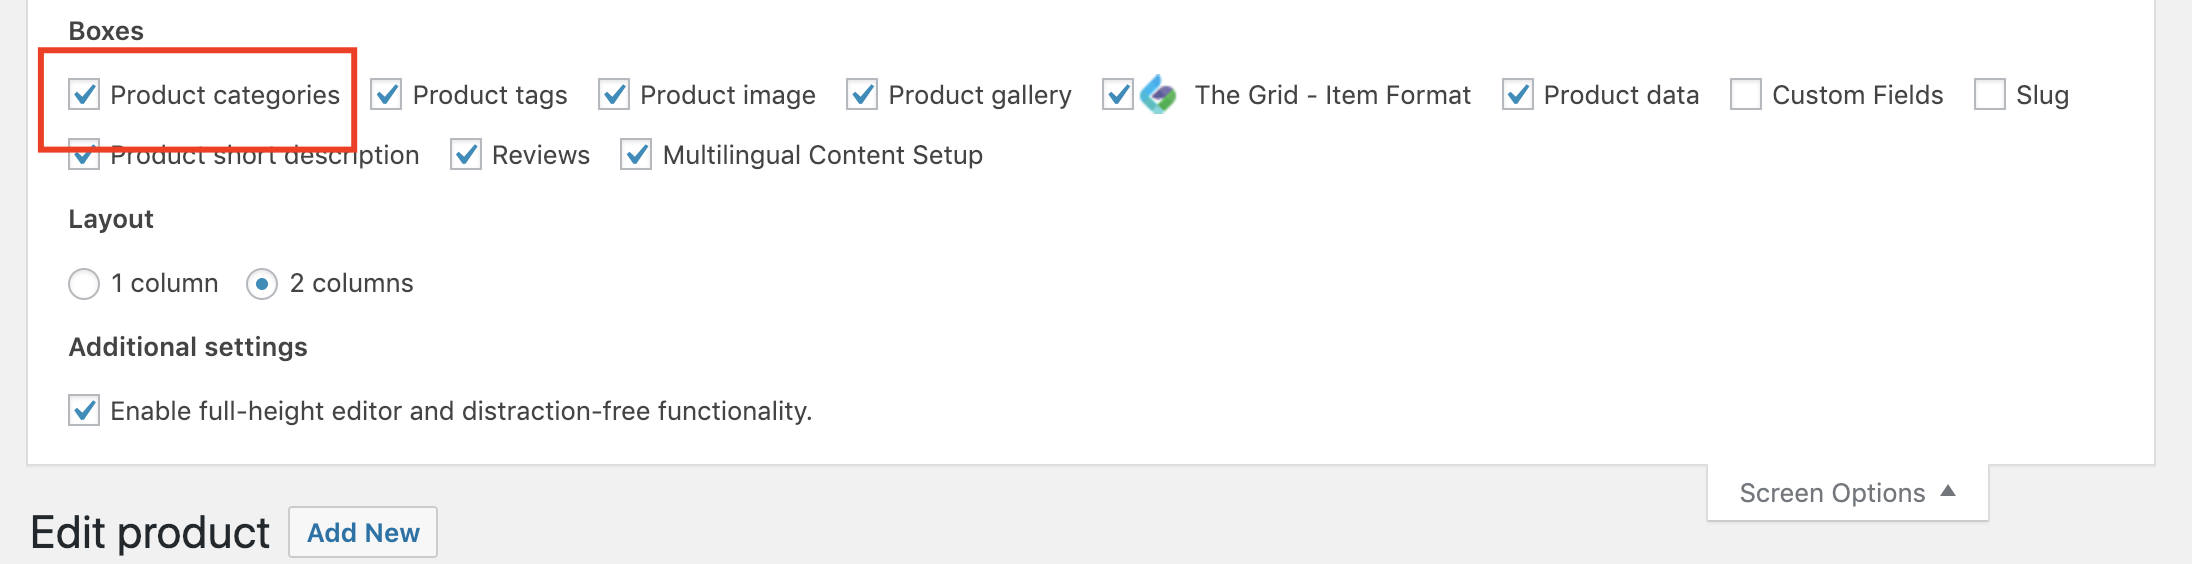This screenshot has width=2192, height=564.
Task: Disable Multilingual Content Setup box
Action: click(x=636, y=155)
